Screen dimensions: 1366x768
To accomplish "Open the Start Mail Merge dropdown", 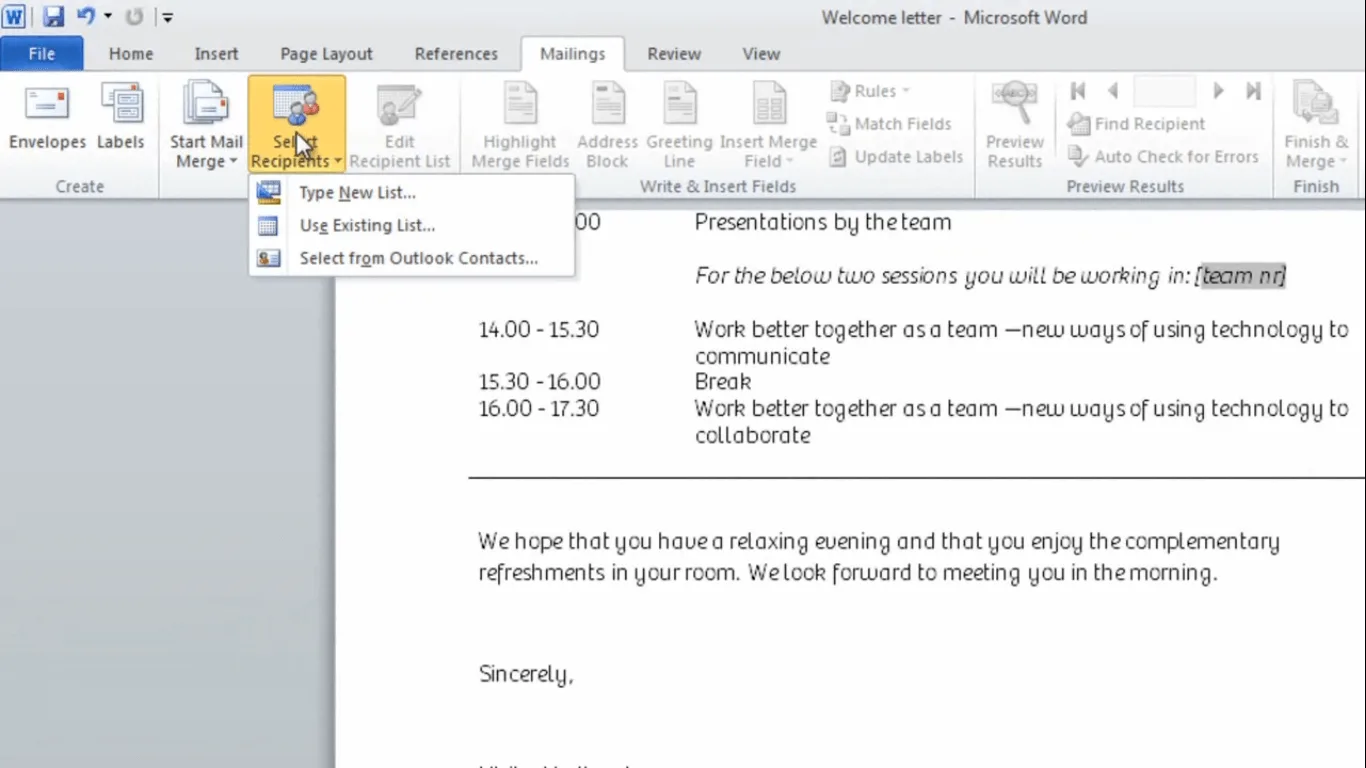I will point(206,125).
